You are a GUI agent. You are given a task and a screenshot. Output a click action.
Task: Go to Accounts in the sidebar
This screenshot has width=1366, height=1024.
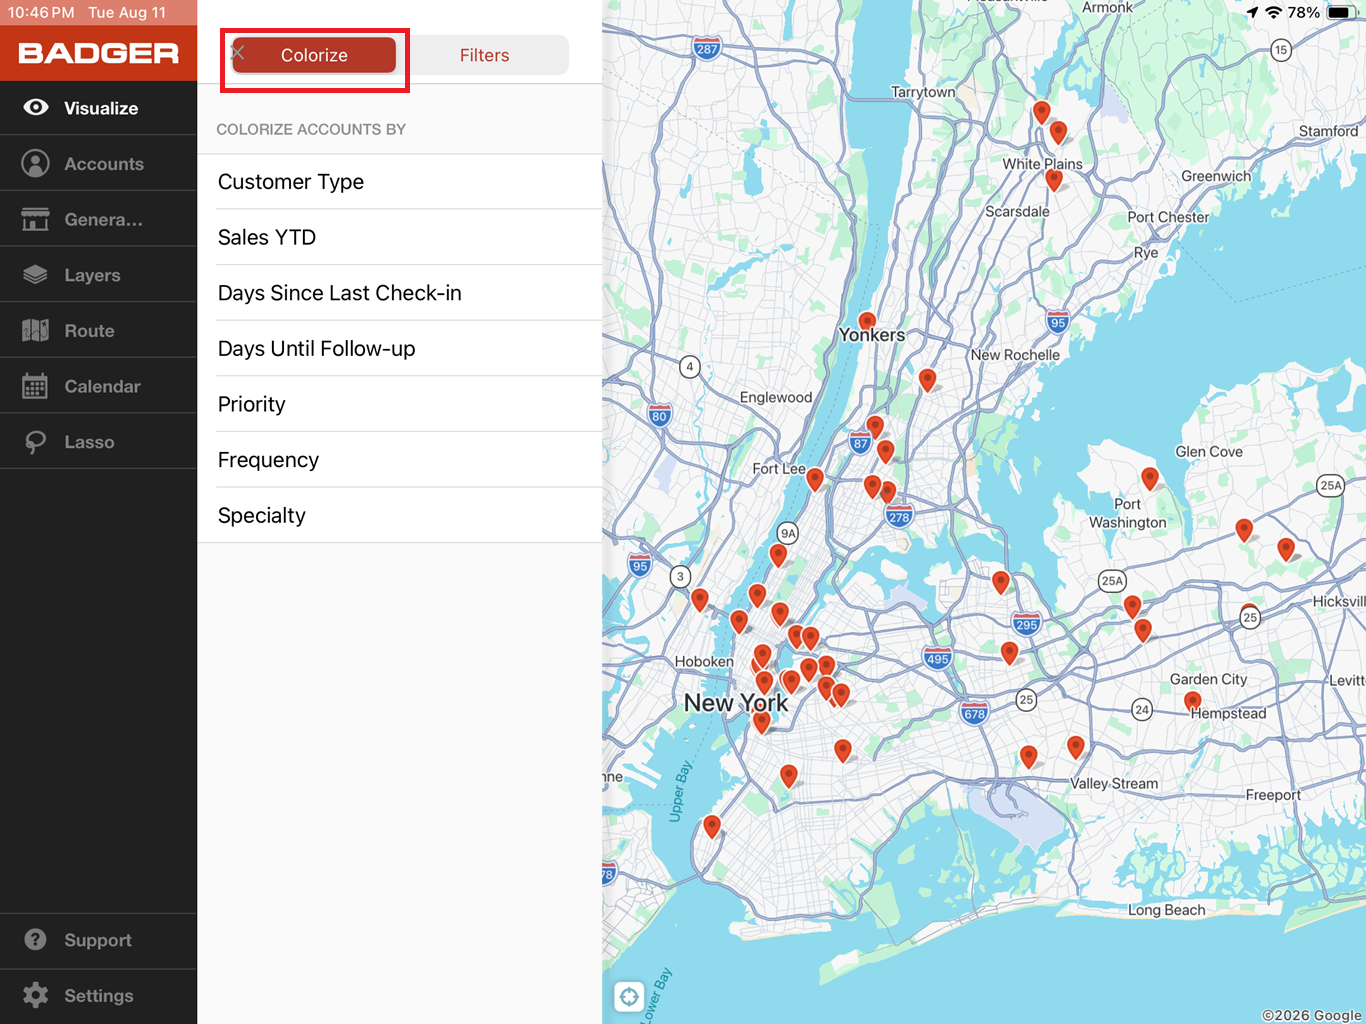tap(98, 164)
